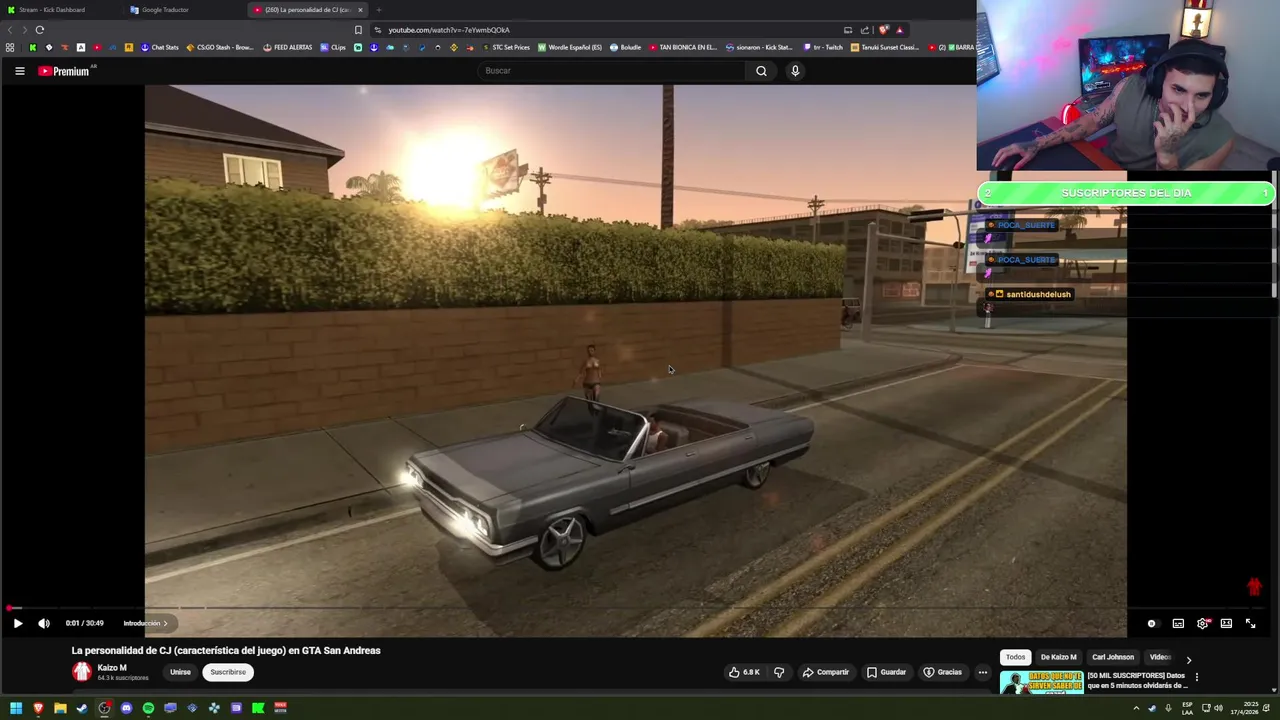
Task: Join the channel with Unirse
Action: pos(180,672)
